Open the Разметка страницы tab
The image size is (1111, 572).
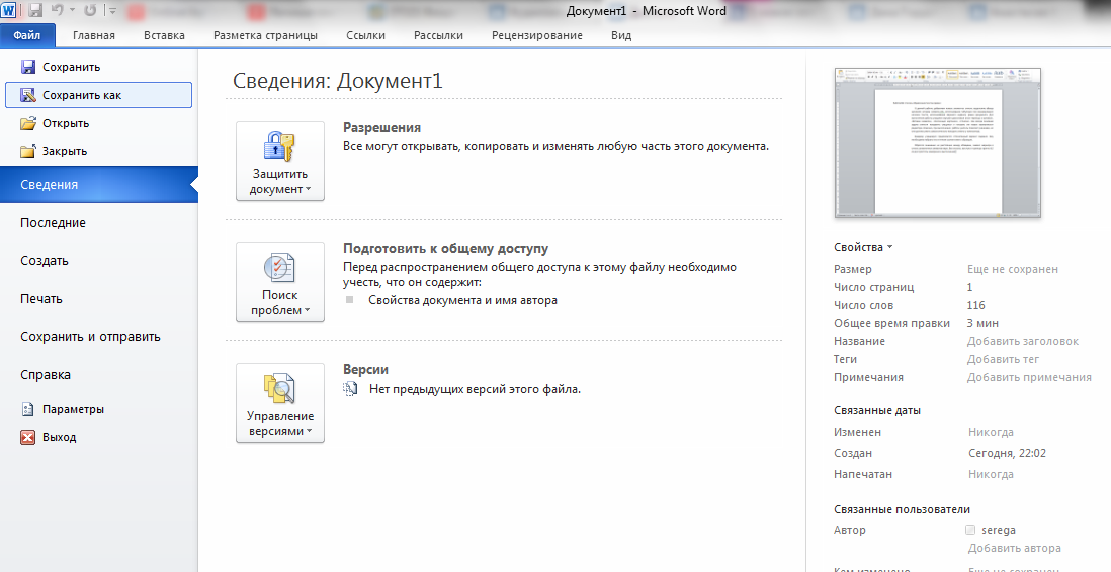[x=266, y=35]
